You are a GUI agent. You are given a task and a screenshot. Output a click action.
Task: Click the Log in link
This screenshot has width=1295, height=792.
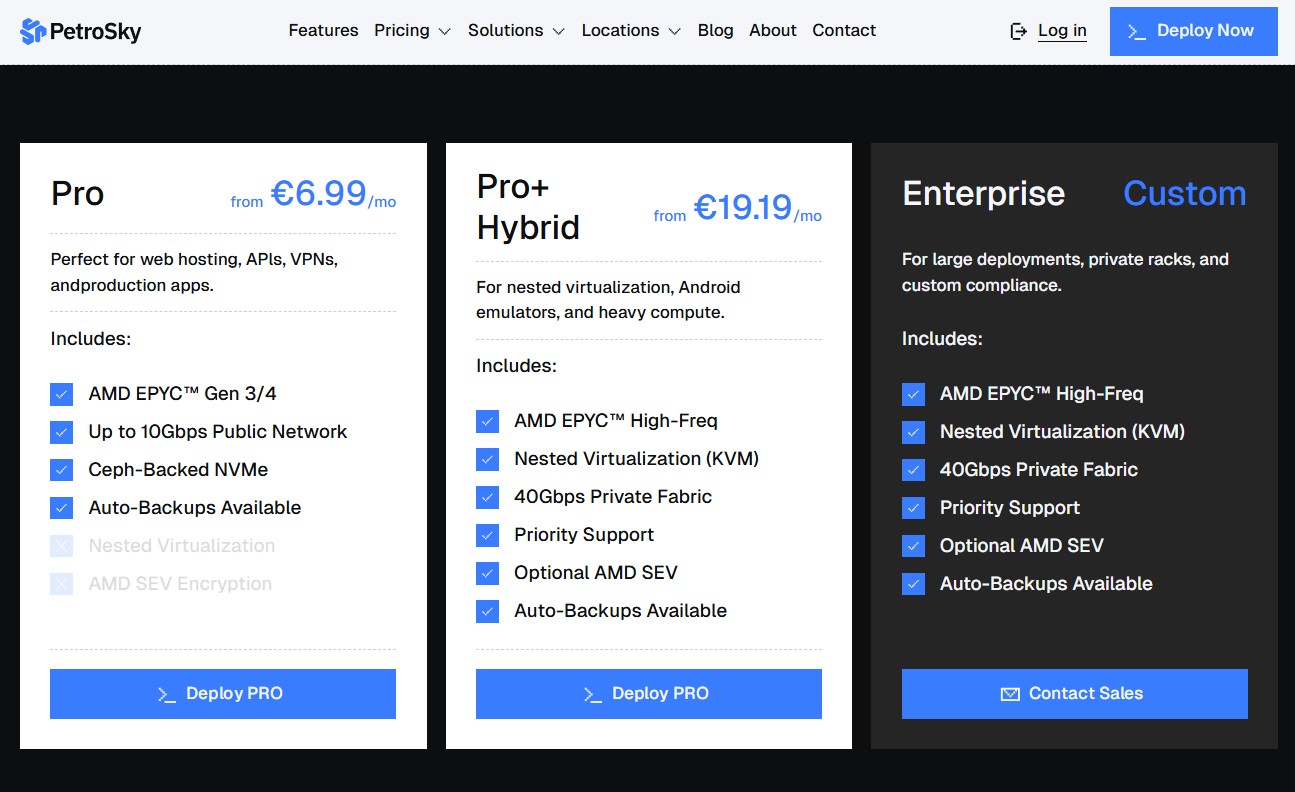pos(1062,31)
